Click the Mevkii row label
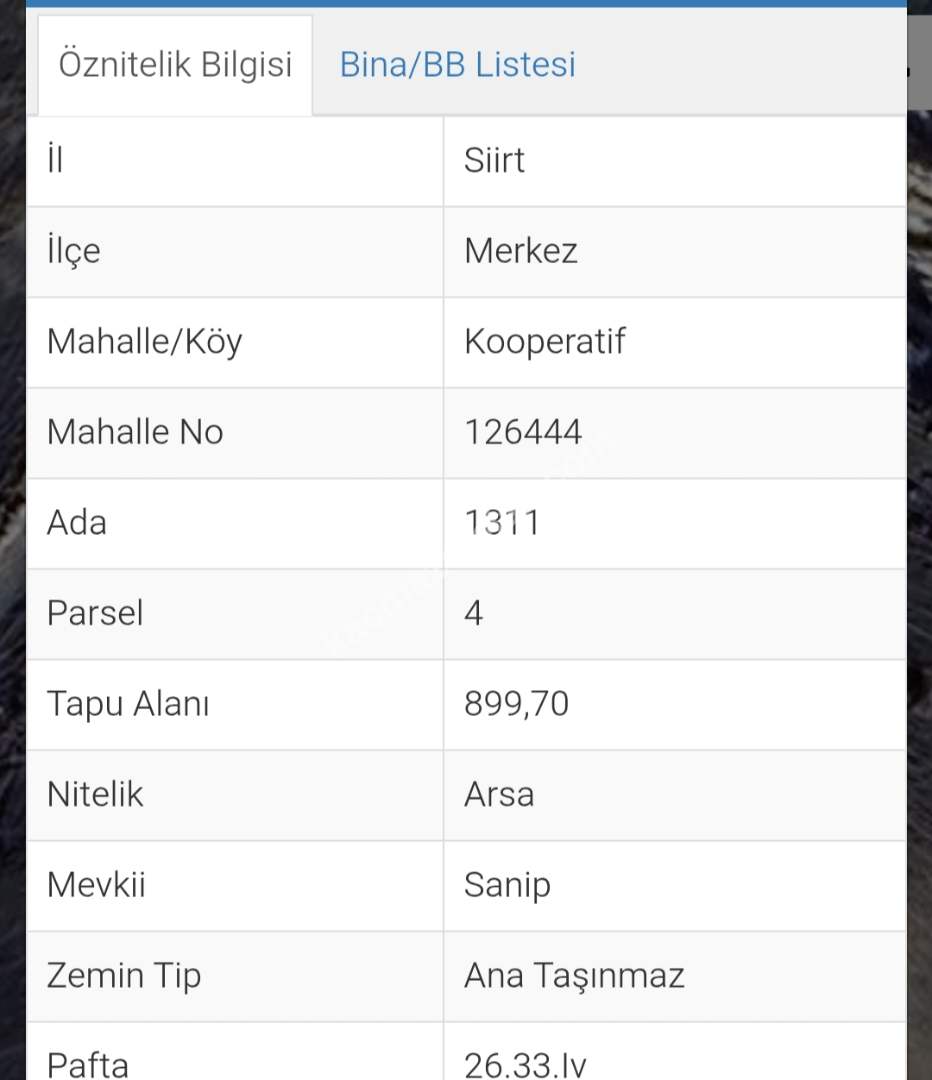This screenshot has height=1080, width=932. click(96, 885)
